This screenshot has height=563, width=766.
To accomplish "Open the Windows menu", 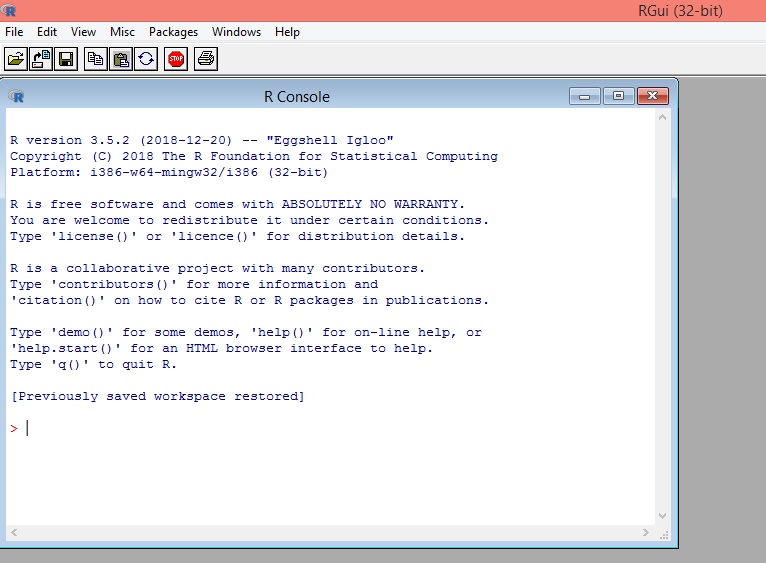I will (x=236, y=32).
